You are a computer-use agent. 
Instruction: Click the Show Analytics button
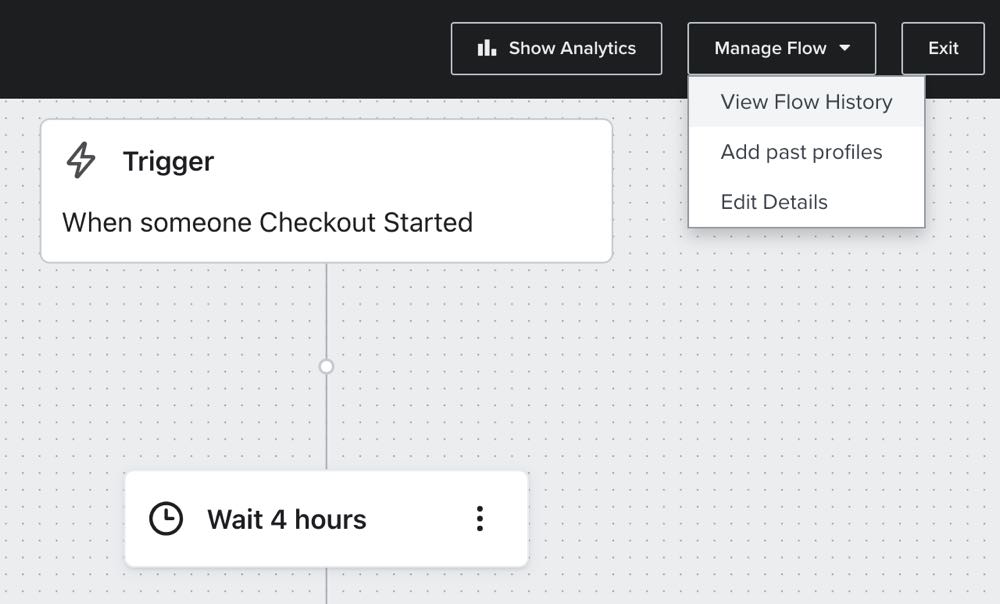click(556, 48)
